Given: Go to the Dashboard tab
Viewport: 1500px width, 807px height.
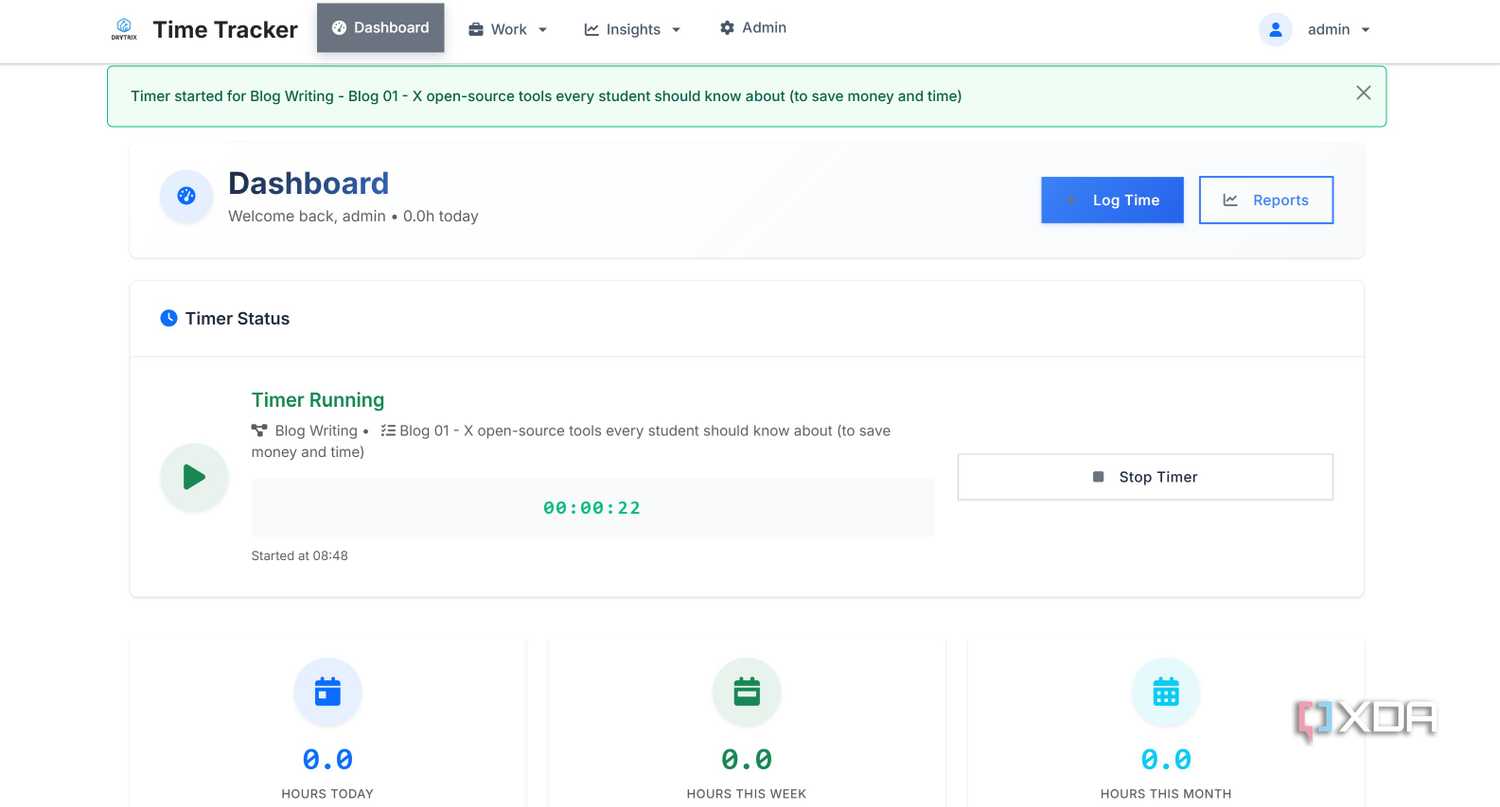Looking at the screenshot, I should (x=381, y=28).
